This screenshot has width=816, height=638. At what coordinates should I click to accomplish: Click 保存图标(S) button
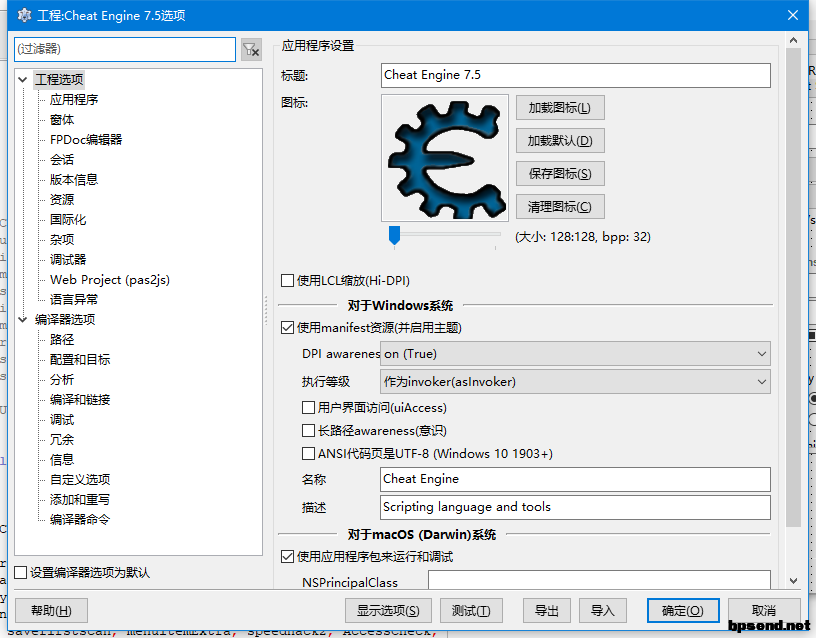click(560, 174)
